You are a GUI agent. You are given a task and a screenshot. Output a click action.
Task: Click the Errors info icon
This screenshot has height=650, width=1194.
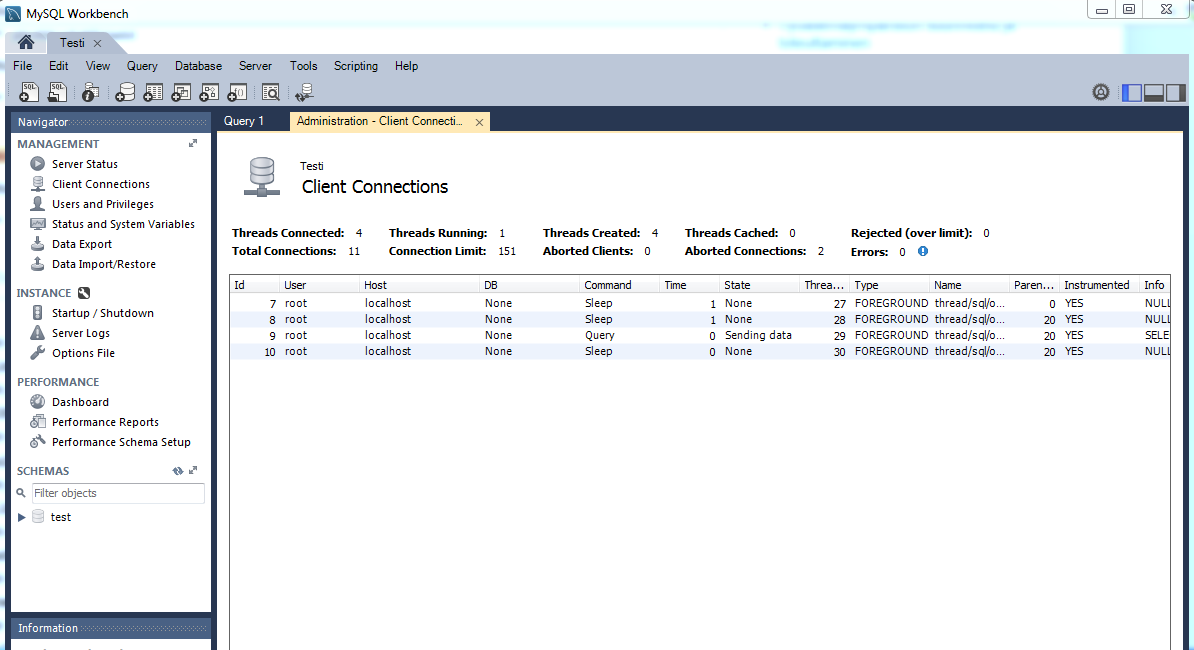point(923,252)
